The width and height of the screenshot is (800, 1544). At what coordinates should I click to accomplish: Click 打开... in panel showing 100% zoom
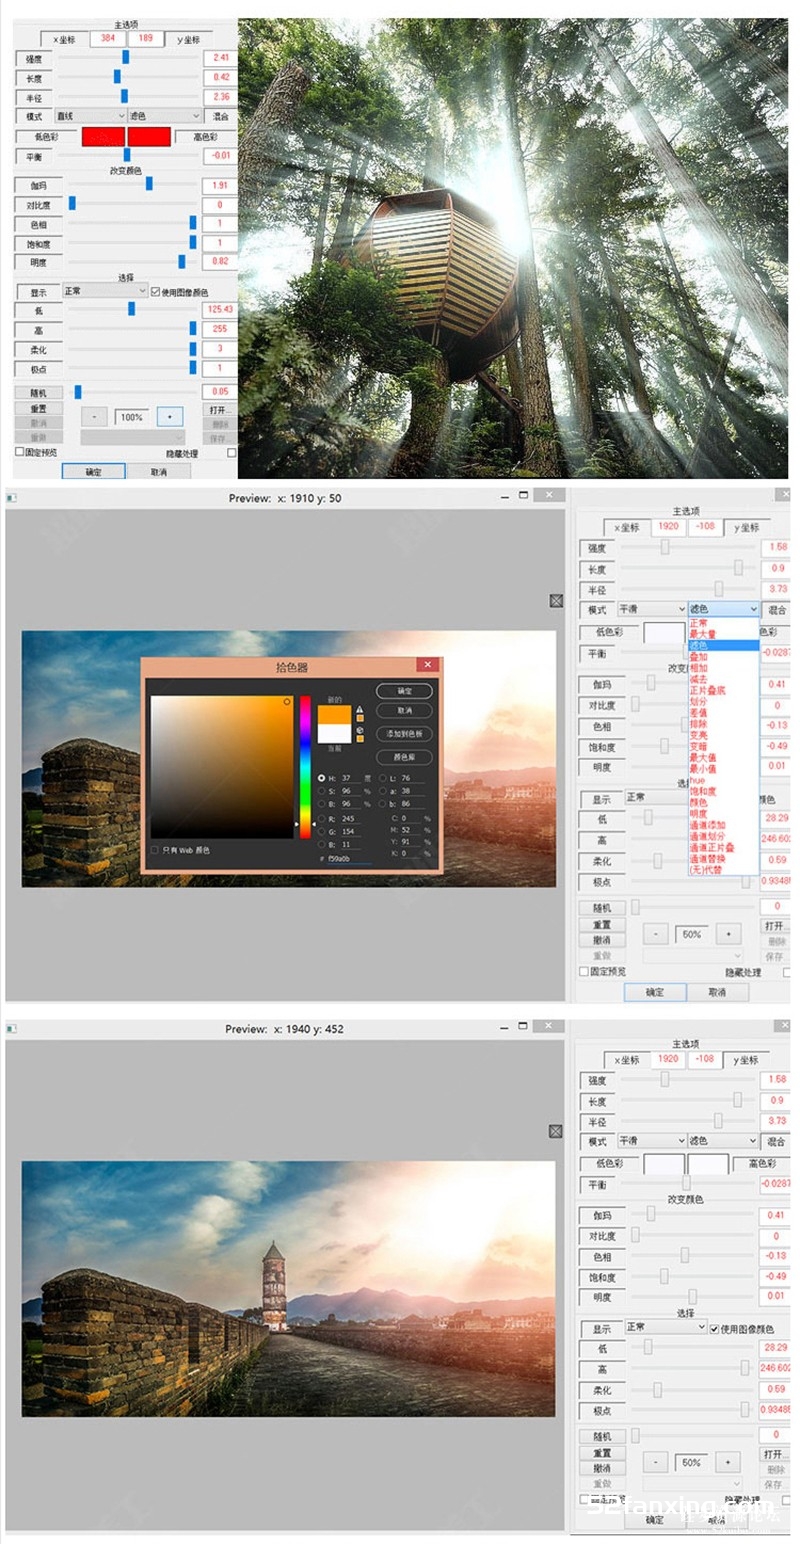coord(220,410)
